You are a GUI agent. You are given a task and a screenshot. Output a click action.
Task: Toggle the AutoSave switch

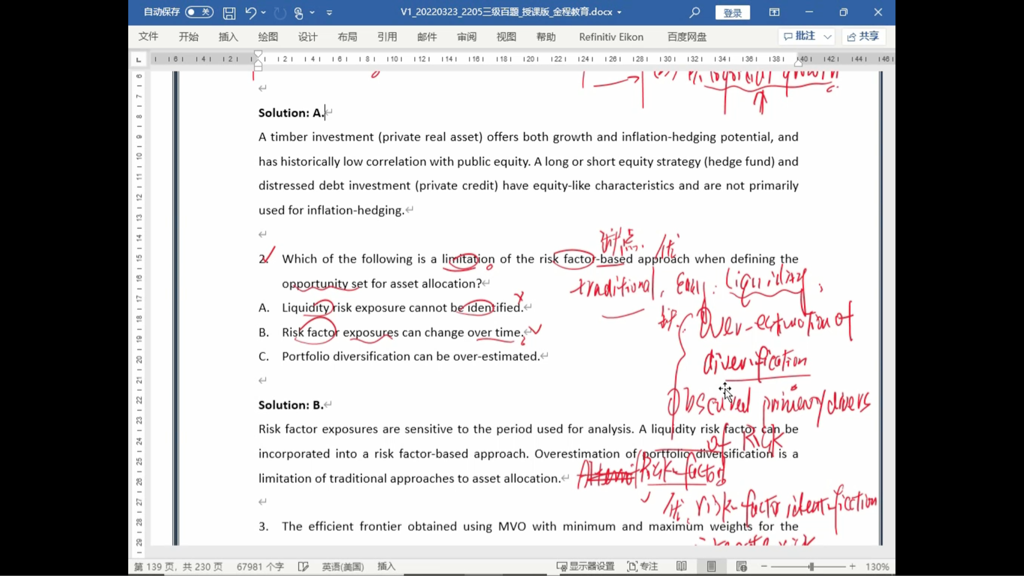point(199,13)
